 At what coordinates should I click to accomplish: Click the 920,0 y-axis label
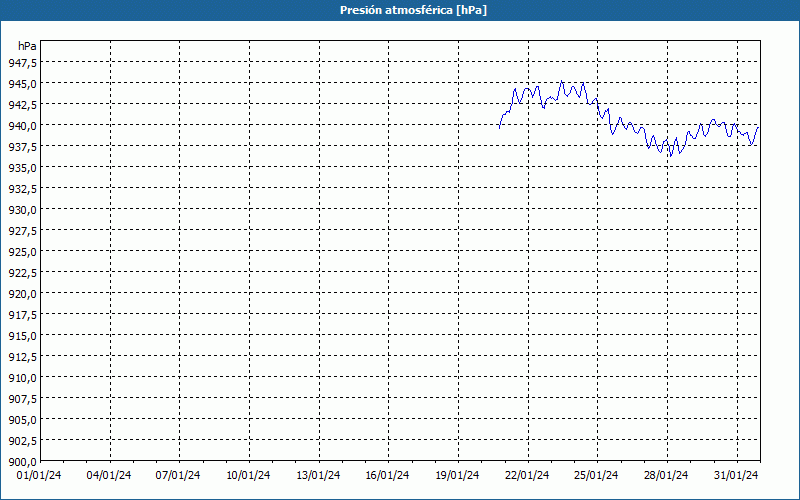[22, 293]
